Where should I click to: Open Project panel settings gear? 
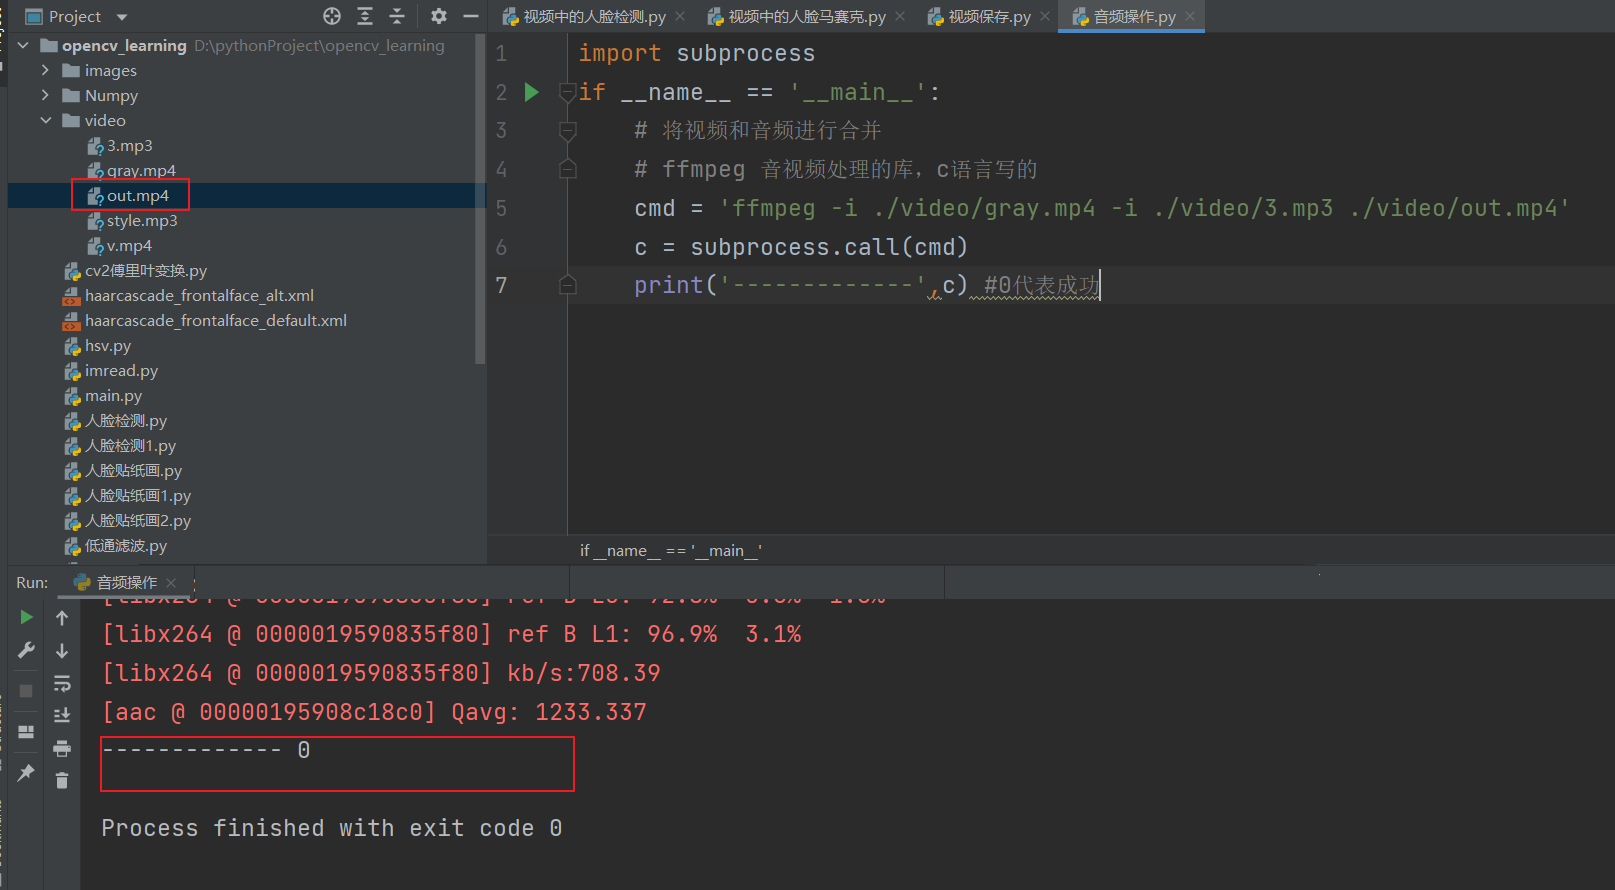[439, 16]
